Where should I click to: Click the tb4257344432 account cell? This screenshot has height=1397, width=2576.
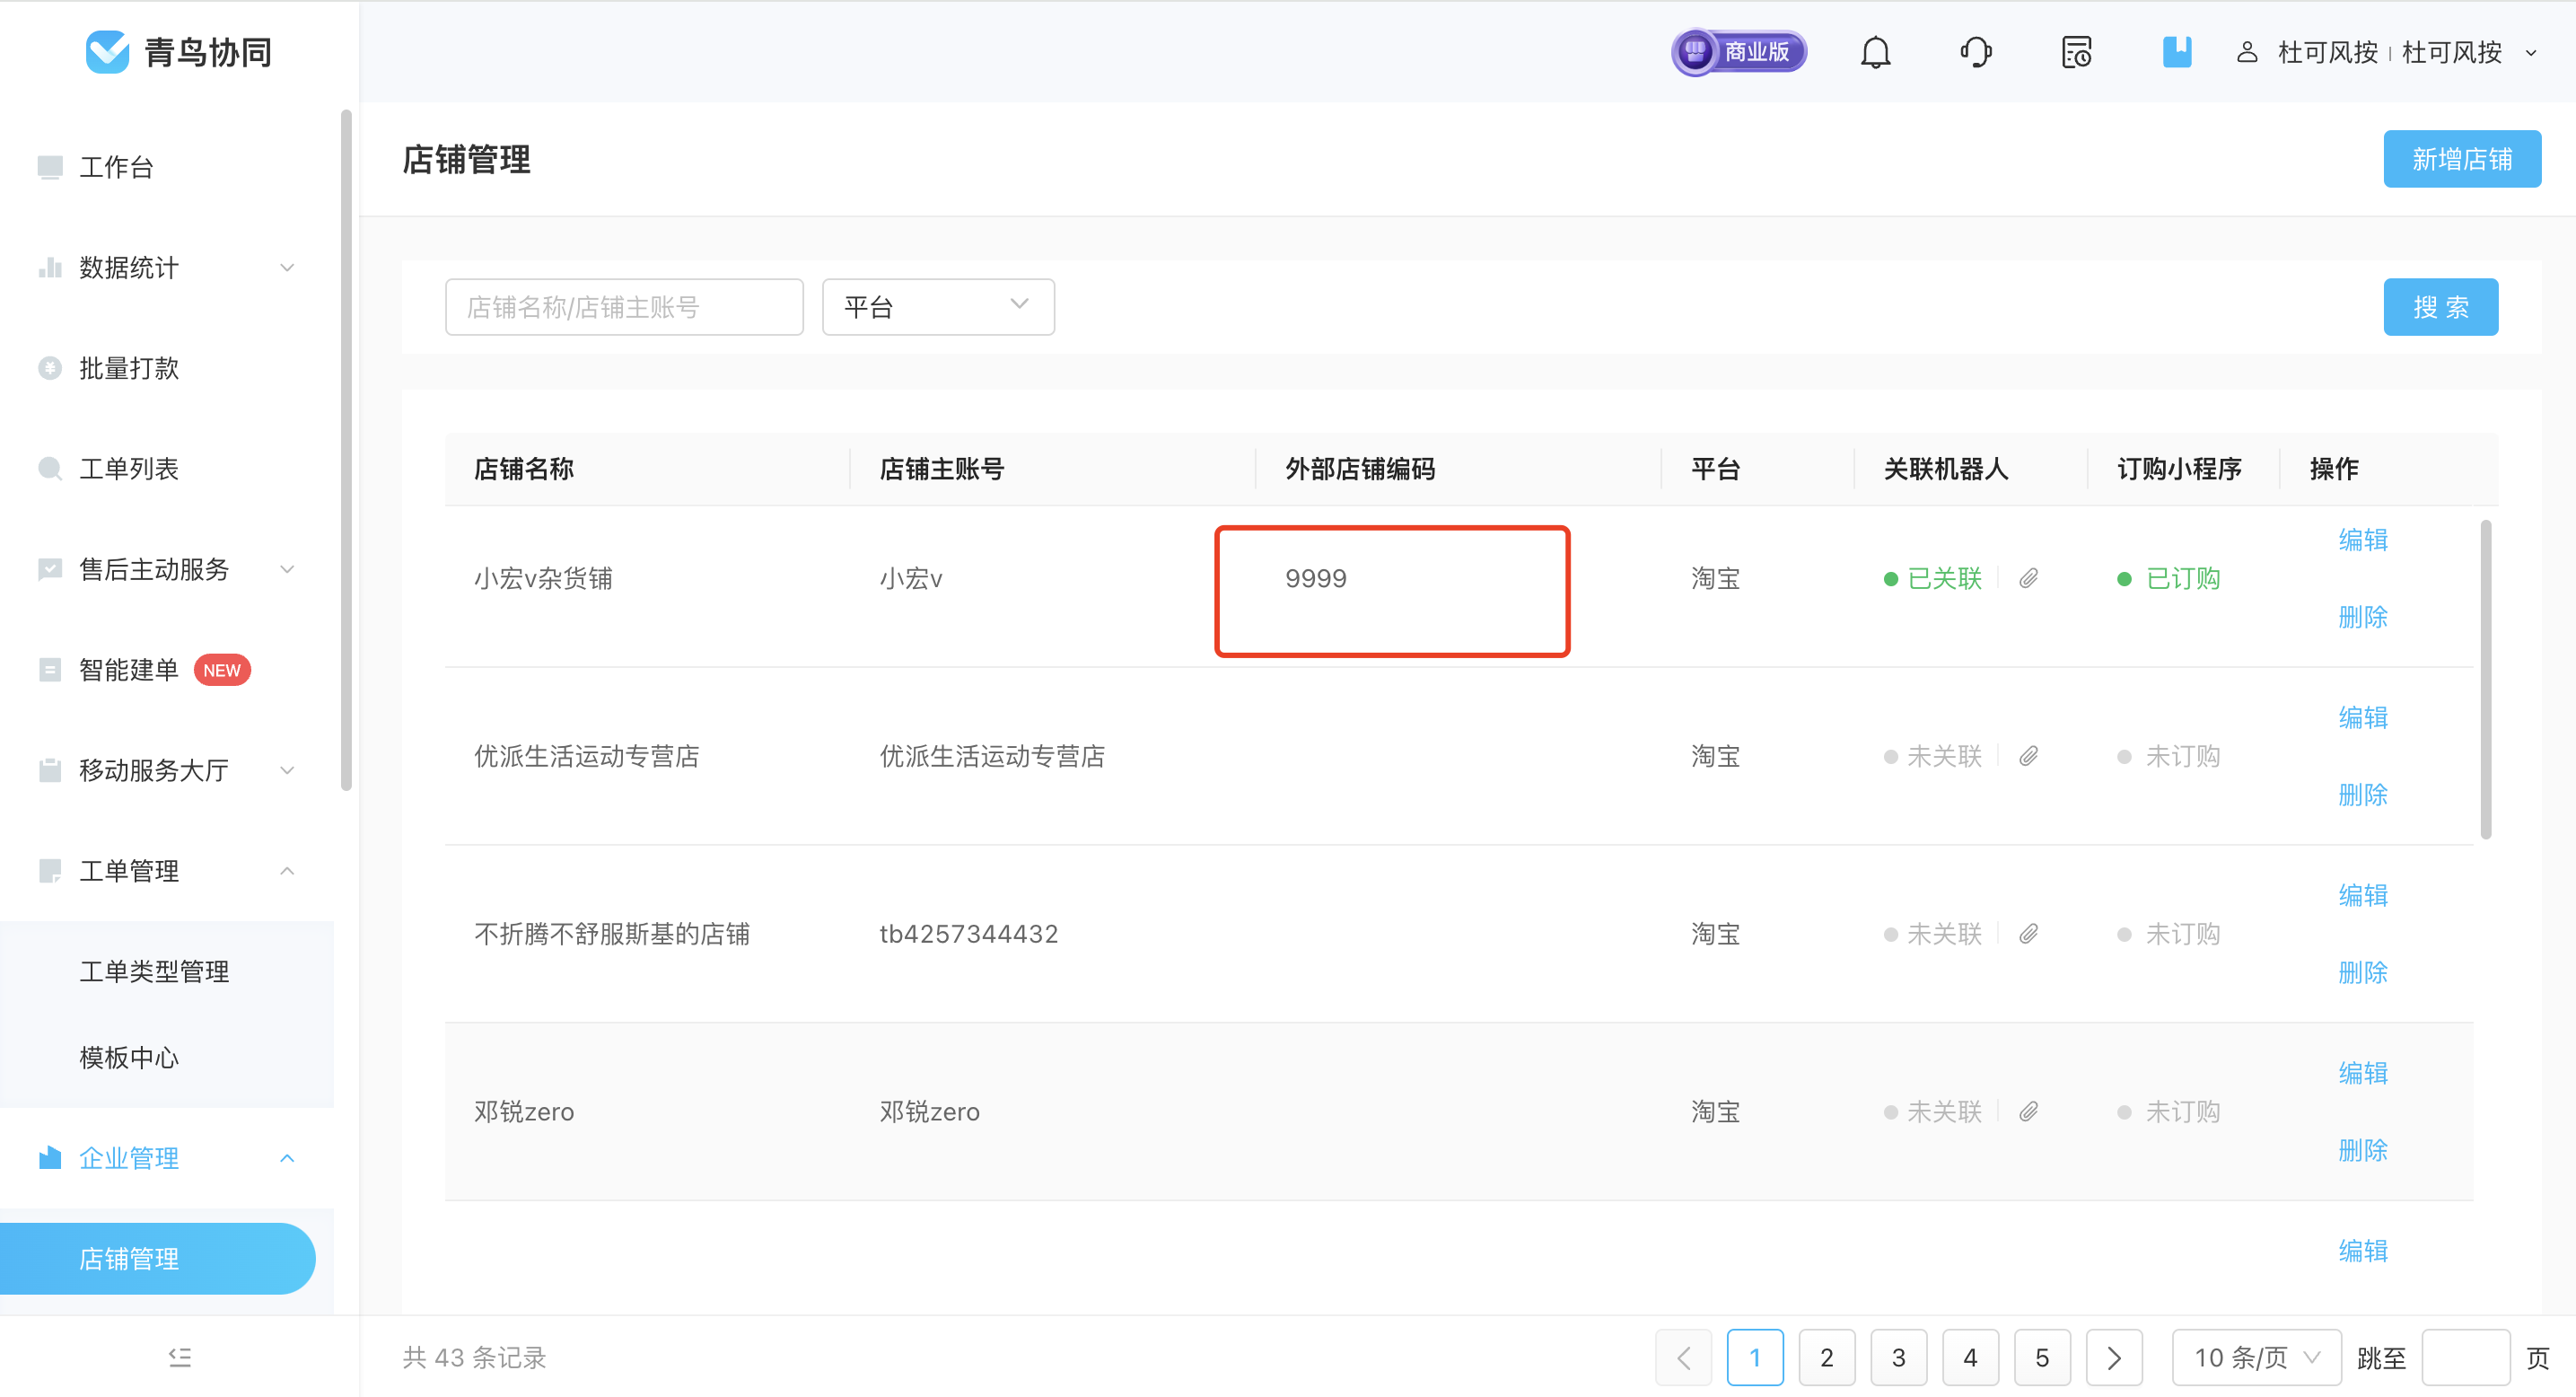tap(968, 934)
